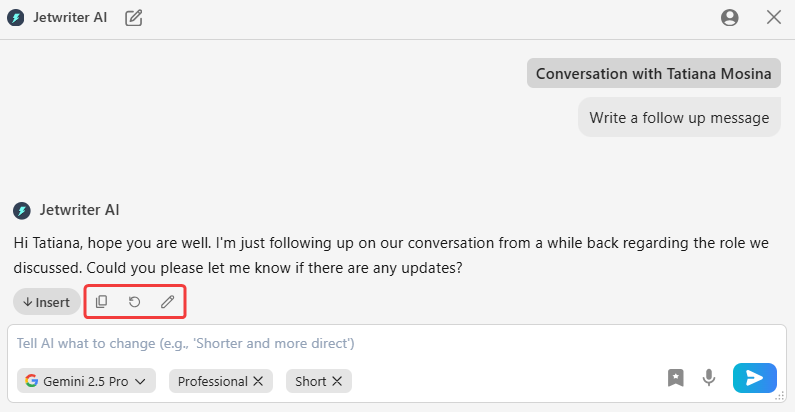Image resolution: width=795 pixels, height=412 pixels.
Task: Click the 'Write a follow up message' bubble
Action: click(x=679, y=117)
